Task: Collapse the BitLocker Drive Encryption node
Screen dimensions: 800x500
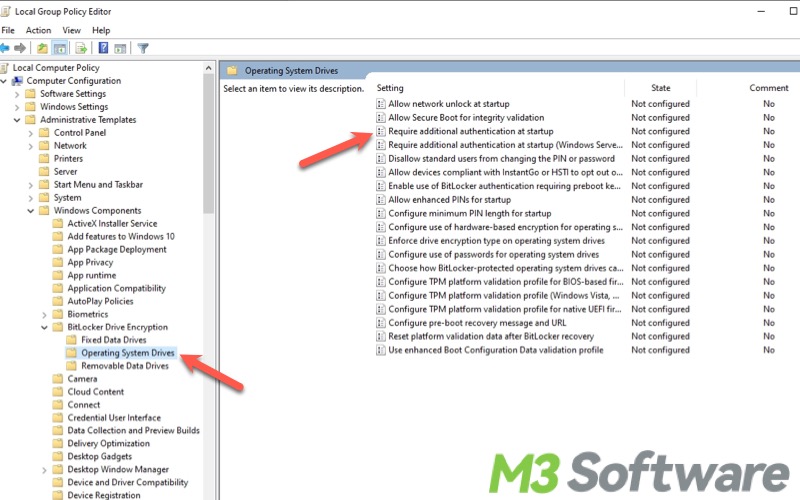Action: [x=44, y=327]
